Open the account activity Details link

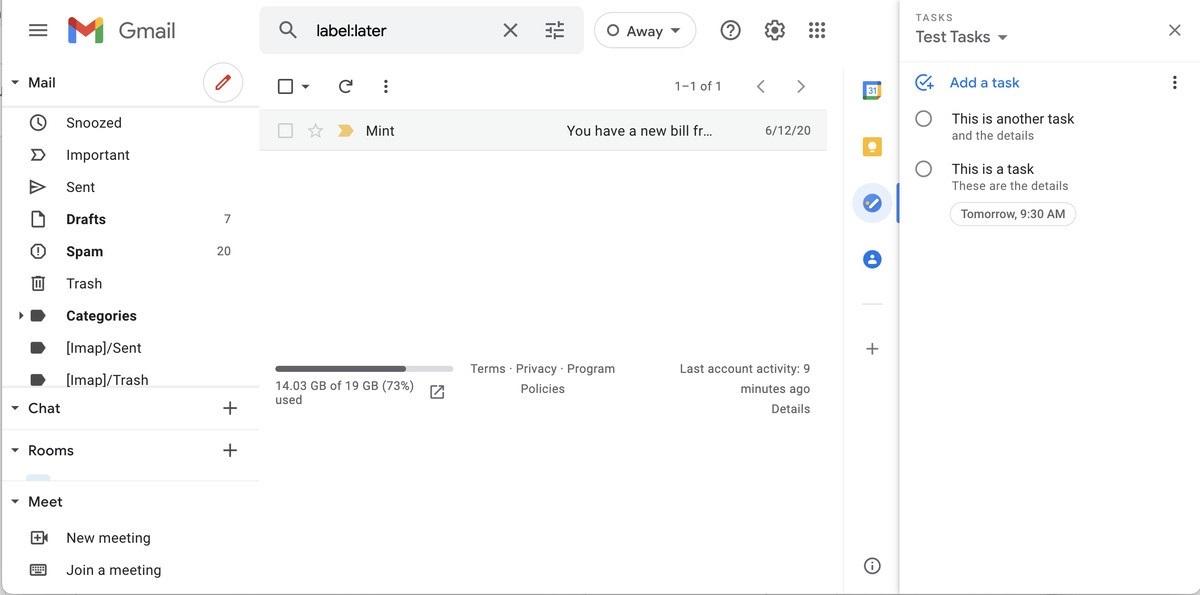(x=790, y=409)
